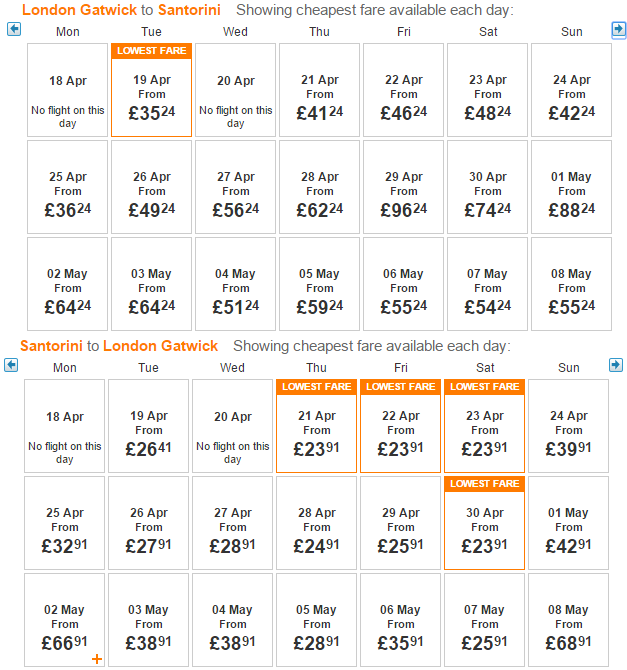The width and height of the screenshot is (627, 670).
Task: Select outbound 19 Apr lowest fare £35.24
Action: click(x=151, y=90)
